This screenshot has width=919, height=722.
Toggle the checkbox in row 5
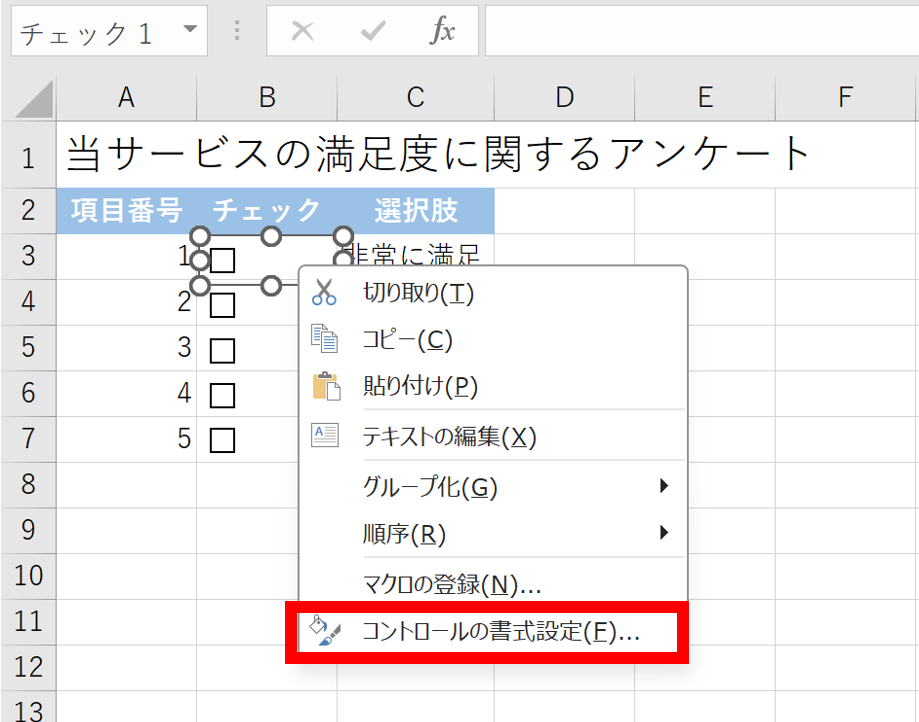(x=222, y=349)
